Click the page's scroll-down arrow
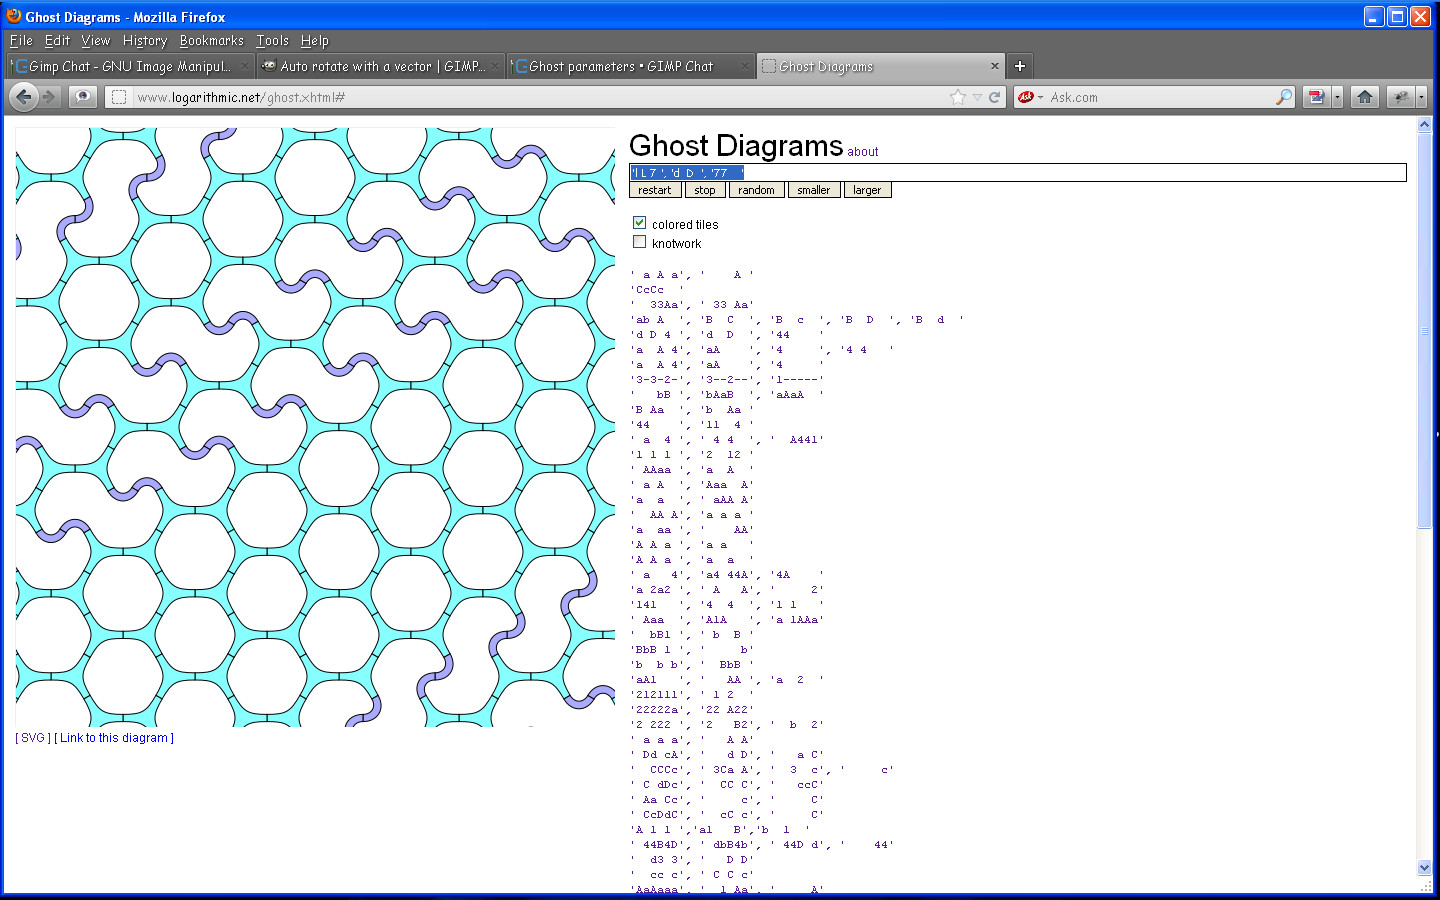 pos(1425,868)
